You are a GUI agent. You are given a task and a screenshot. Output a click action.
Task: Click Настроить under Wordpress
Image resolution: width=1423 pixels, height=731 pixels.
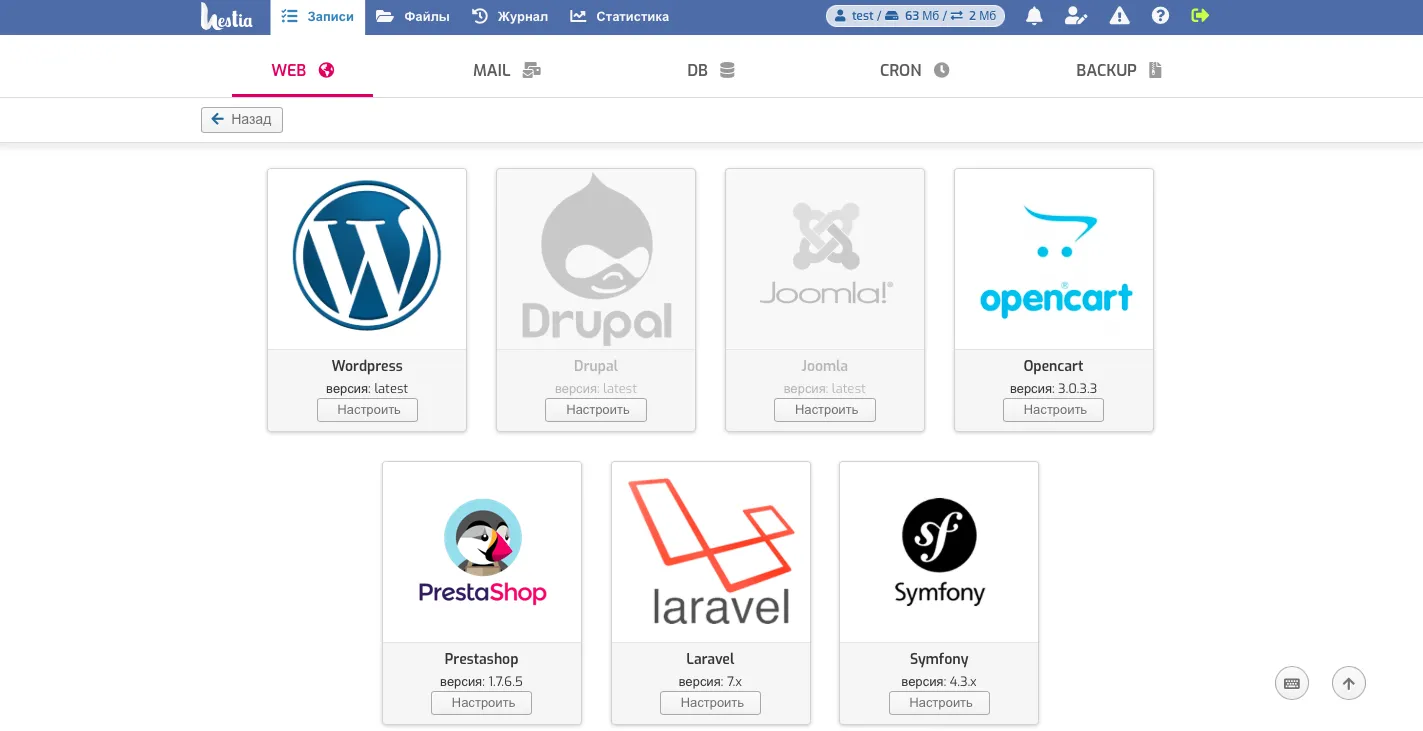[x=367, y=409]
